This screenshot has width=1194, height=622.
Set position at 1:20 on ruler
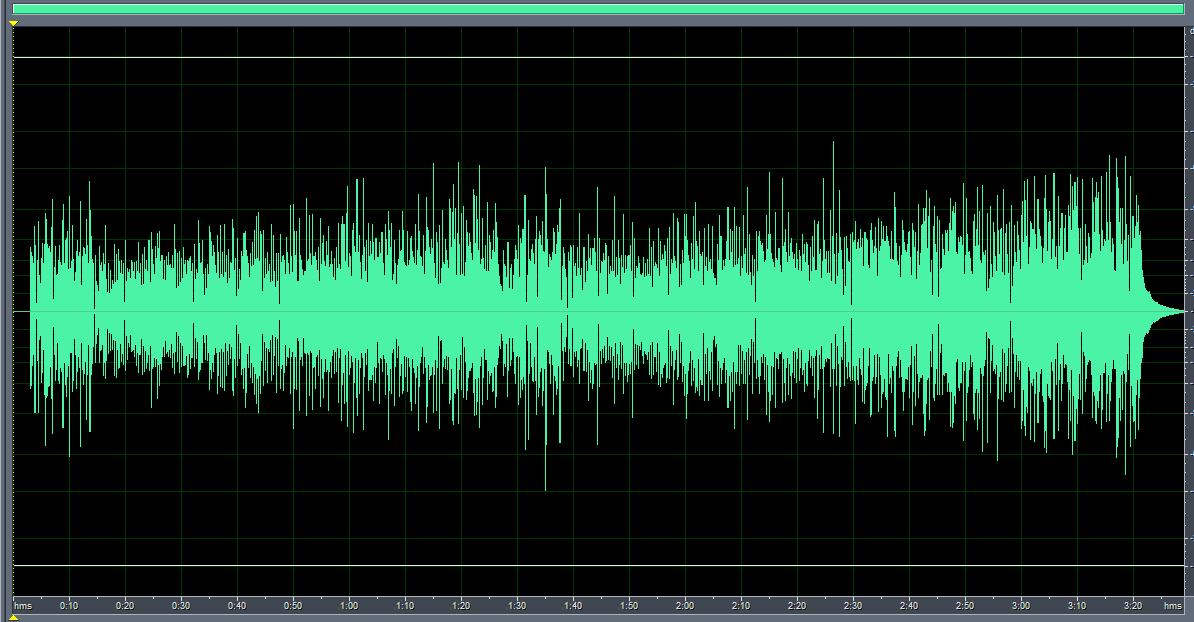point(461,606)
